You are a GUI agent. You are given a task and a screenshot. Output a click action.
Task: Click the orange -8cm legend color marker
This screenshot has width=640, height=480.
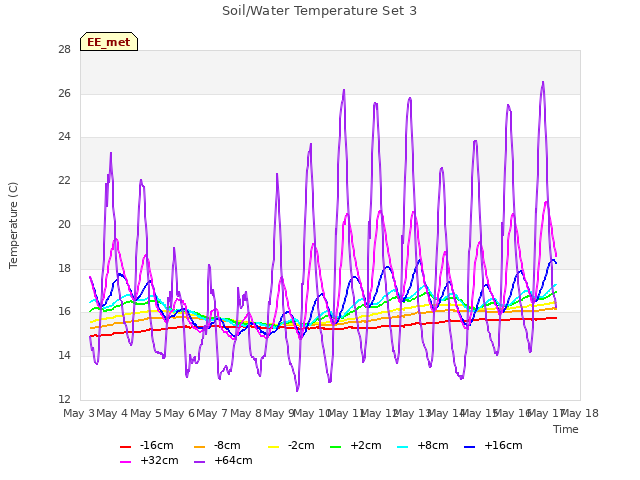point(199,447)
